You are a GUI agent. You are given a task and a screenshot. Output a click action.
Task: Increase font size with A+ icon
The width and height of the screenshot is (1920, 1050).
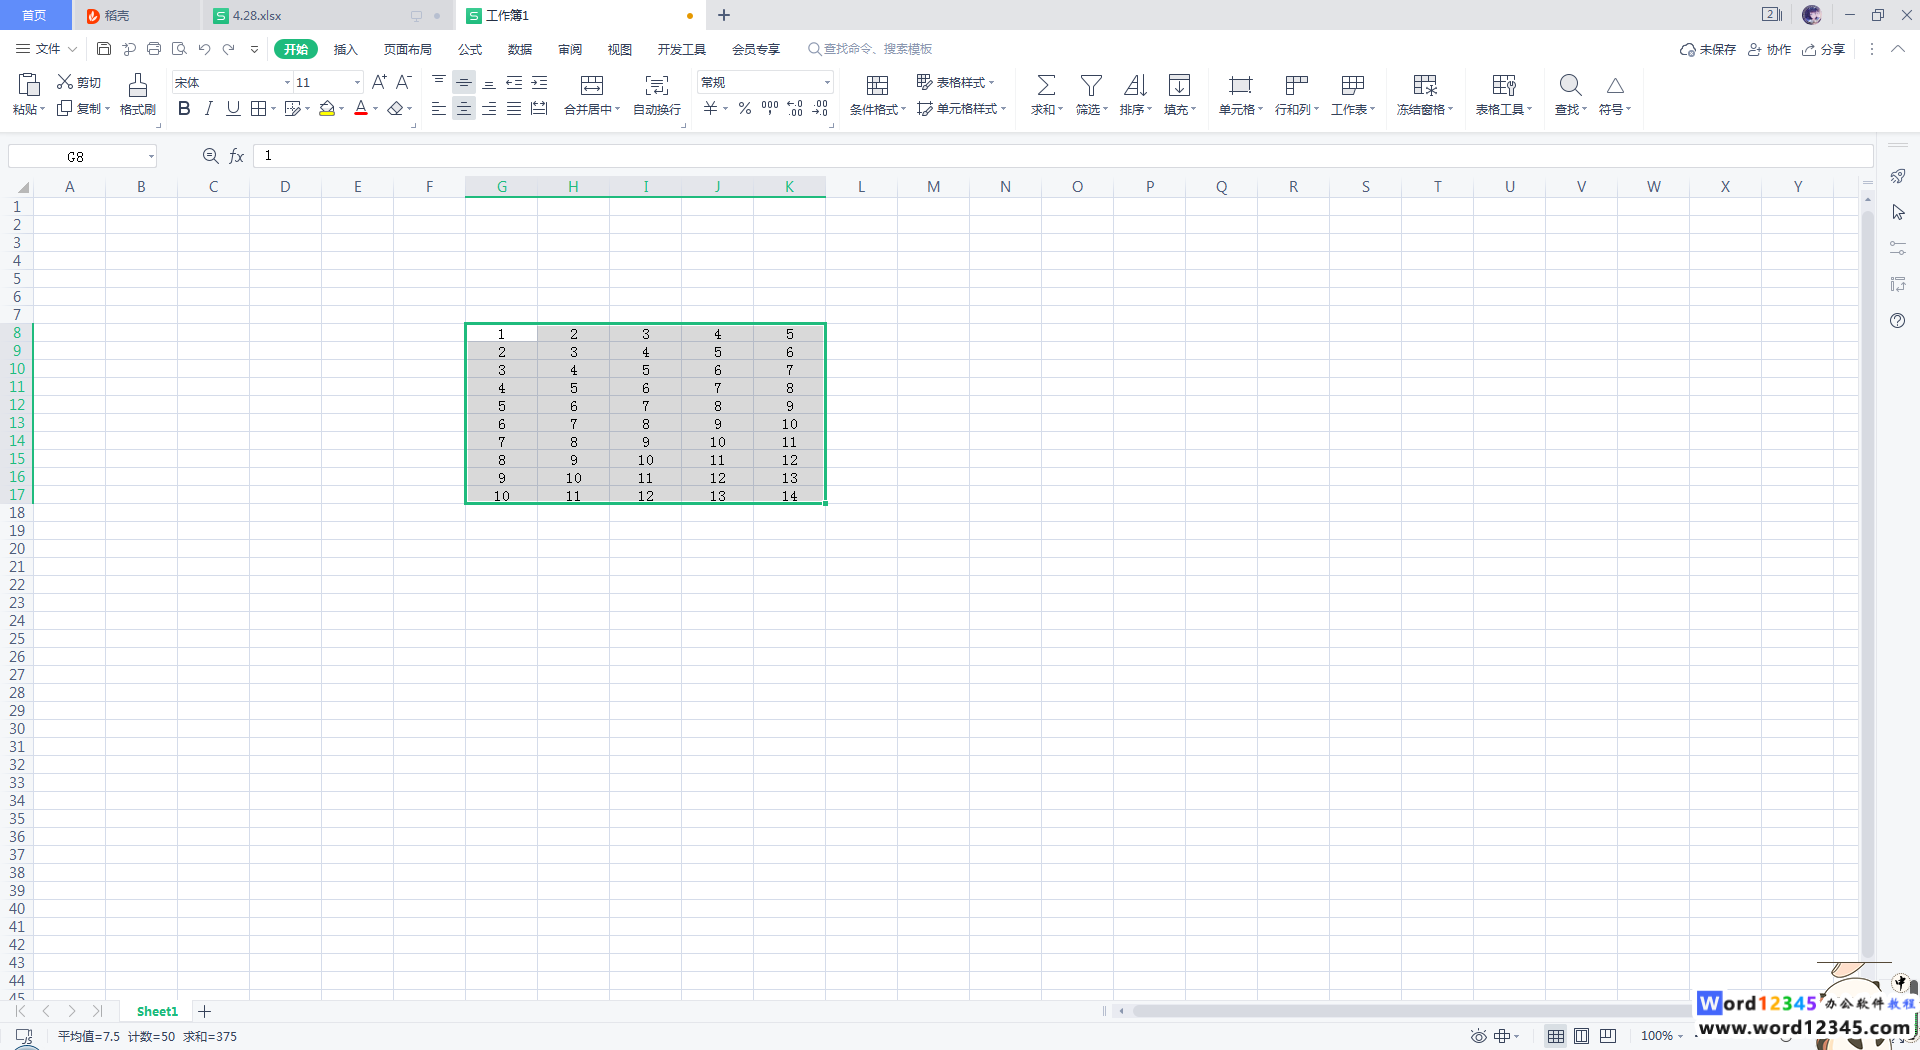[x=379, y=82]
